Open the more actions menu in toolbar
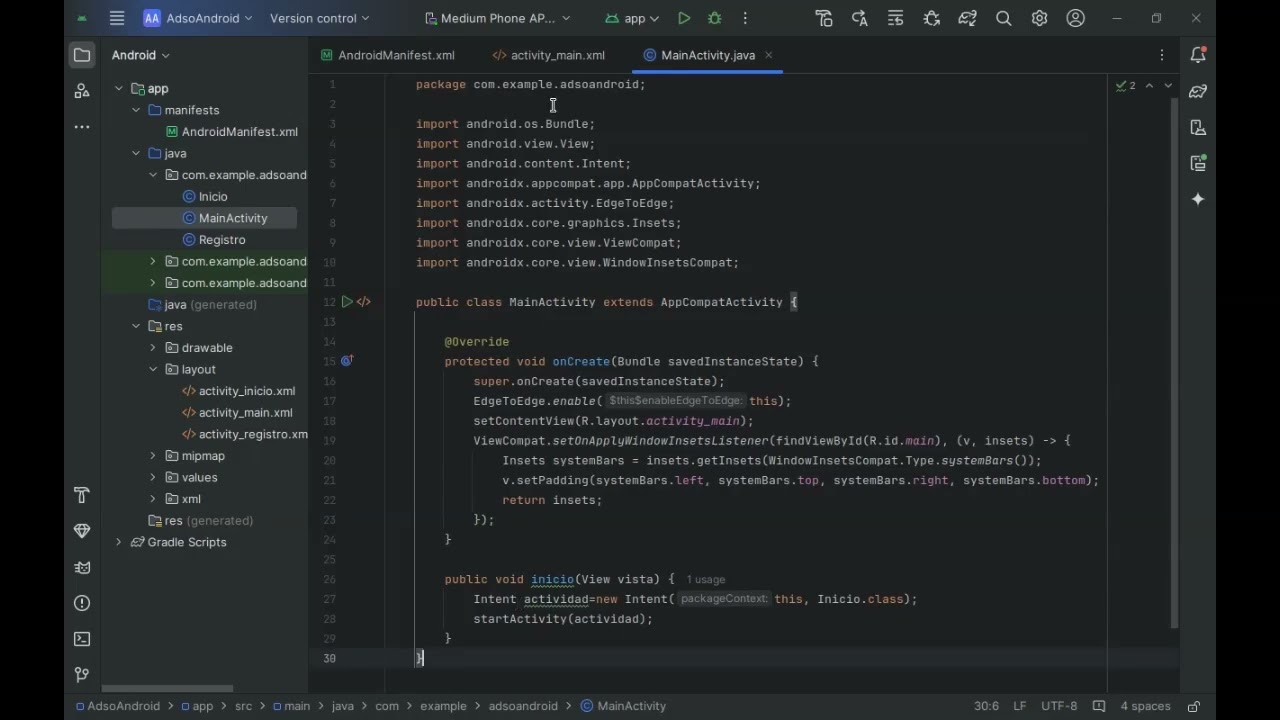 [745, 18]
